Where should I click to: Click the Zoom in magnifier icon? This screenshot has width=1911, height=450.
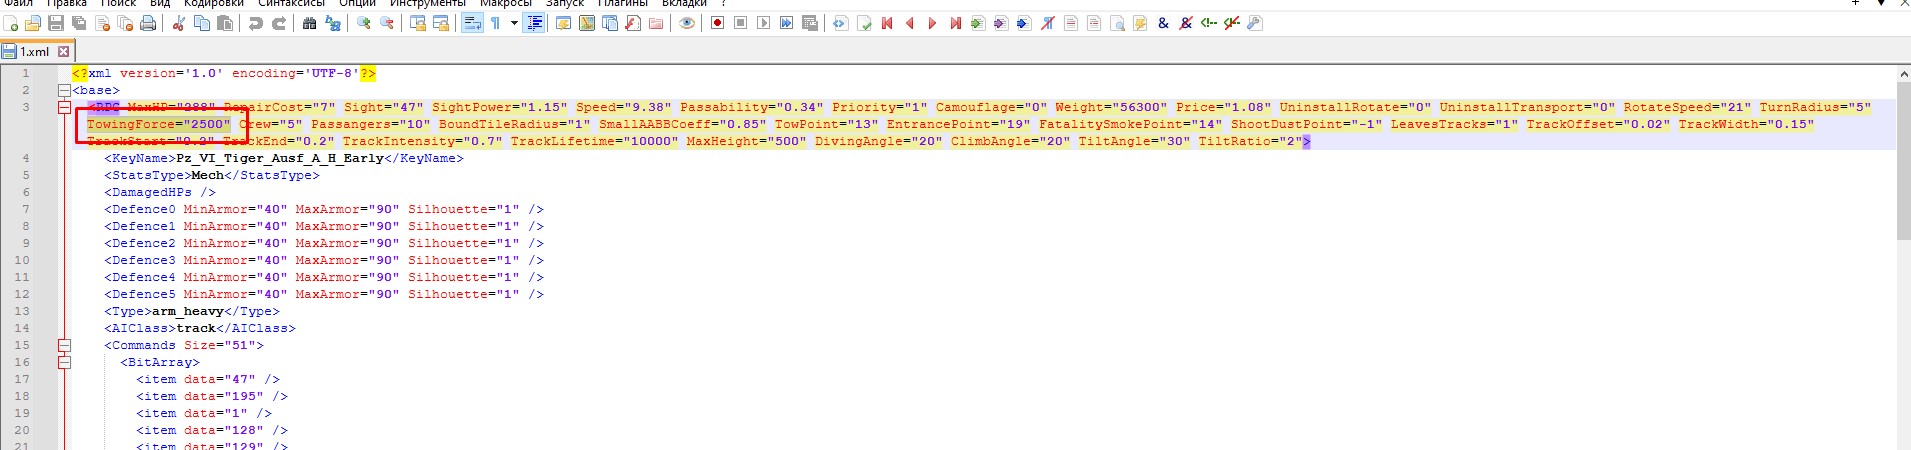(x=364, y=23)
